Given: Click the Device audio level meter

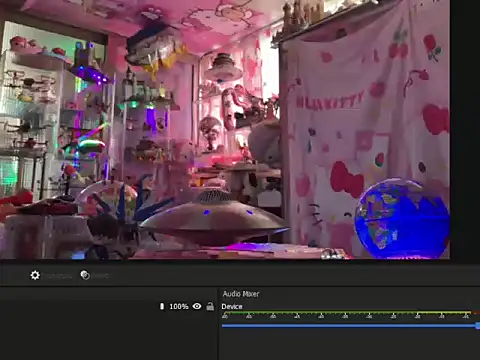Looking at the screenshot, I should click(x=351, y=313).
